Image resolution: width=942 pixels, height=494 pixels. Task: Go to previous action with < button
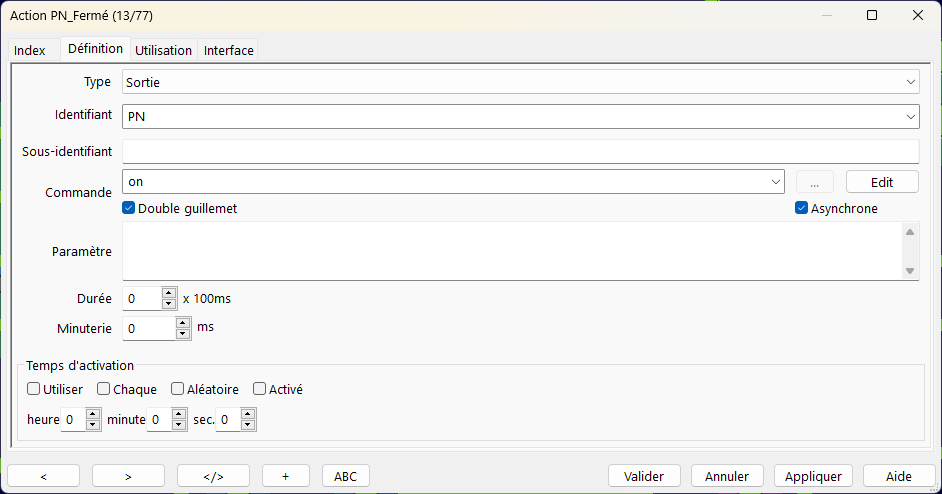coord(43,476)
